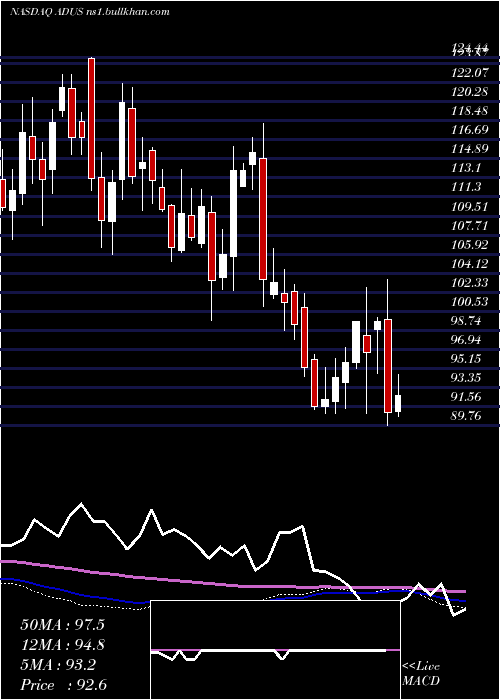Click the 114.89 price axis label
Image resolution: width=500 pixels, height=700 pixels.
coord(471,149)
